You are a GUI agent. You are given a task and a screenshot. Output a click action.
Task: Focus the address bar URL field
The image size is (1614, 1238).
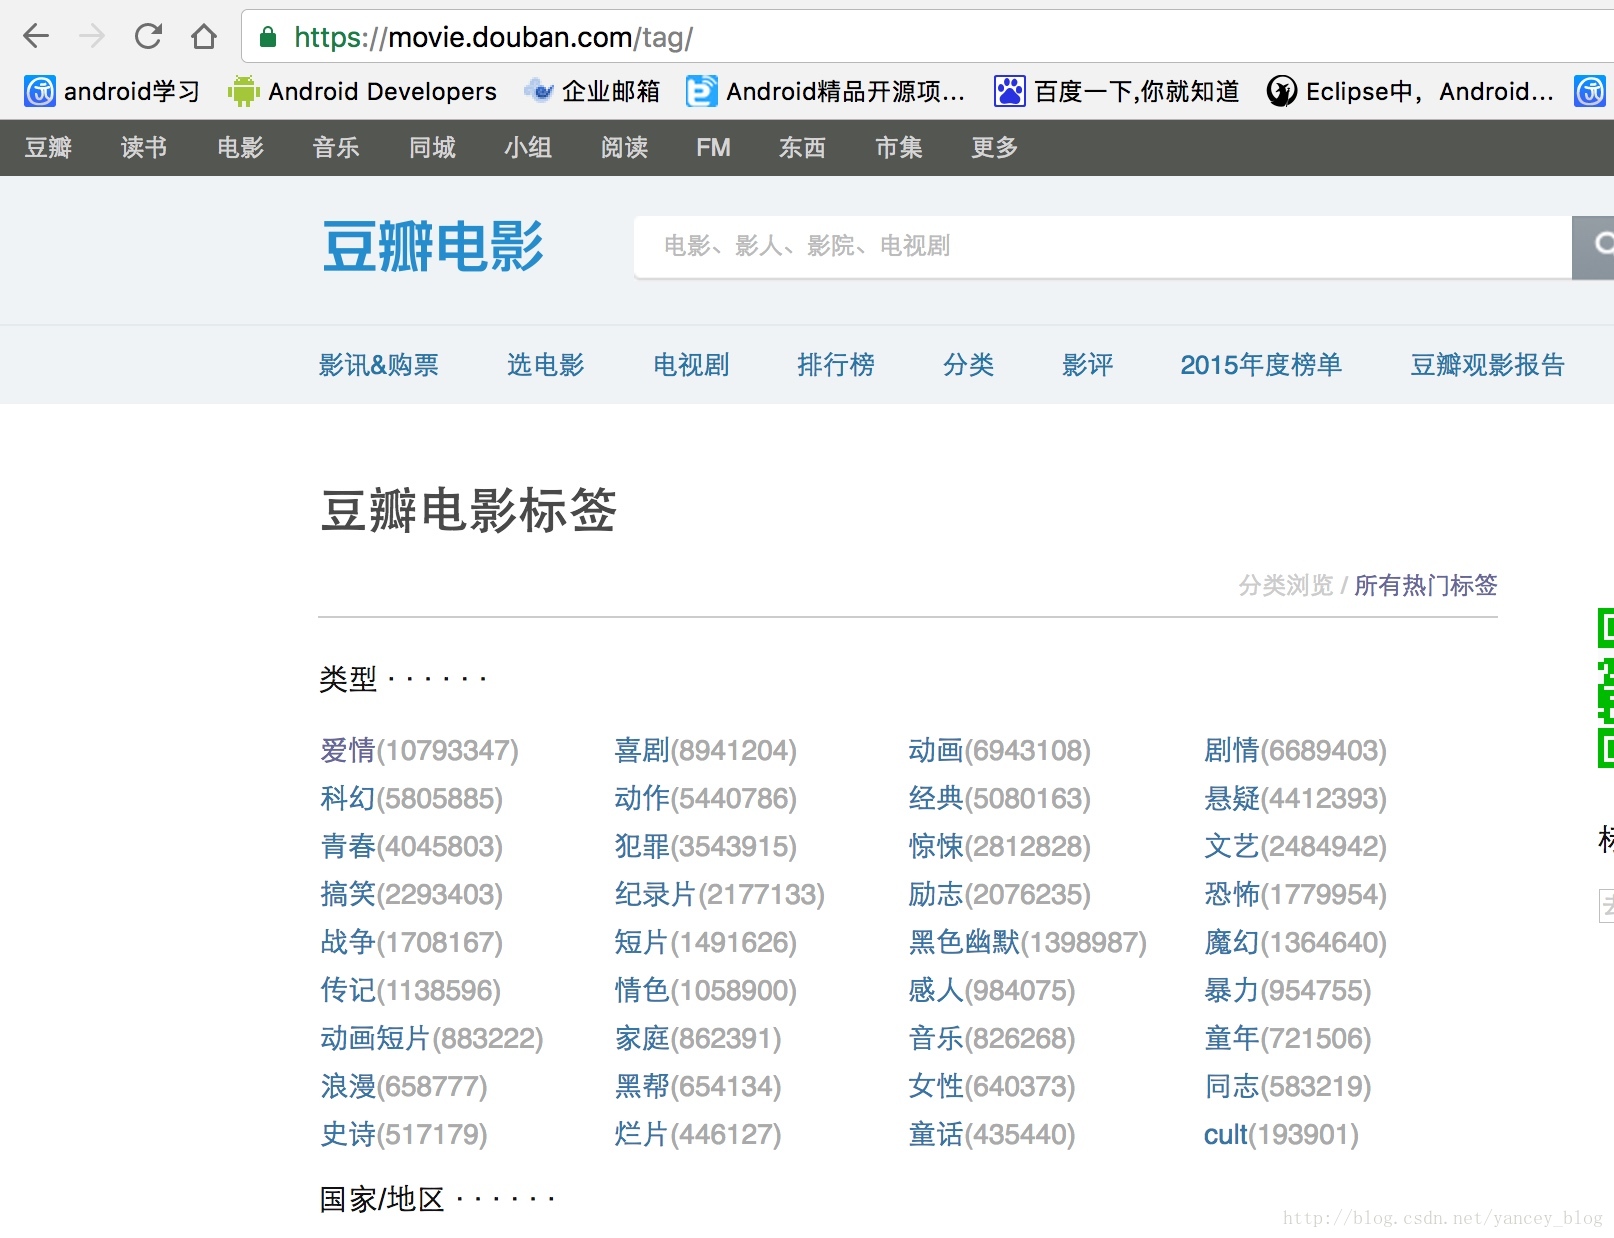[x=930, y=37]
